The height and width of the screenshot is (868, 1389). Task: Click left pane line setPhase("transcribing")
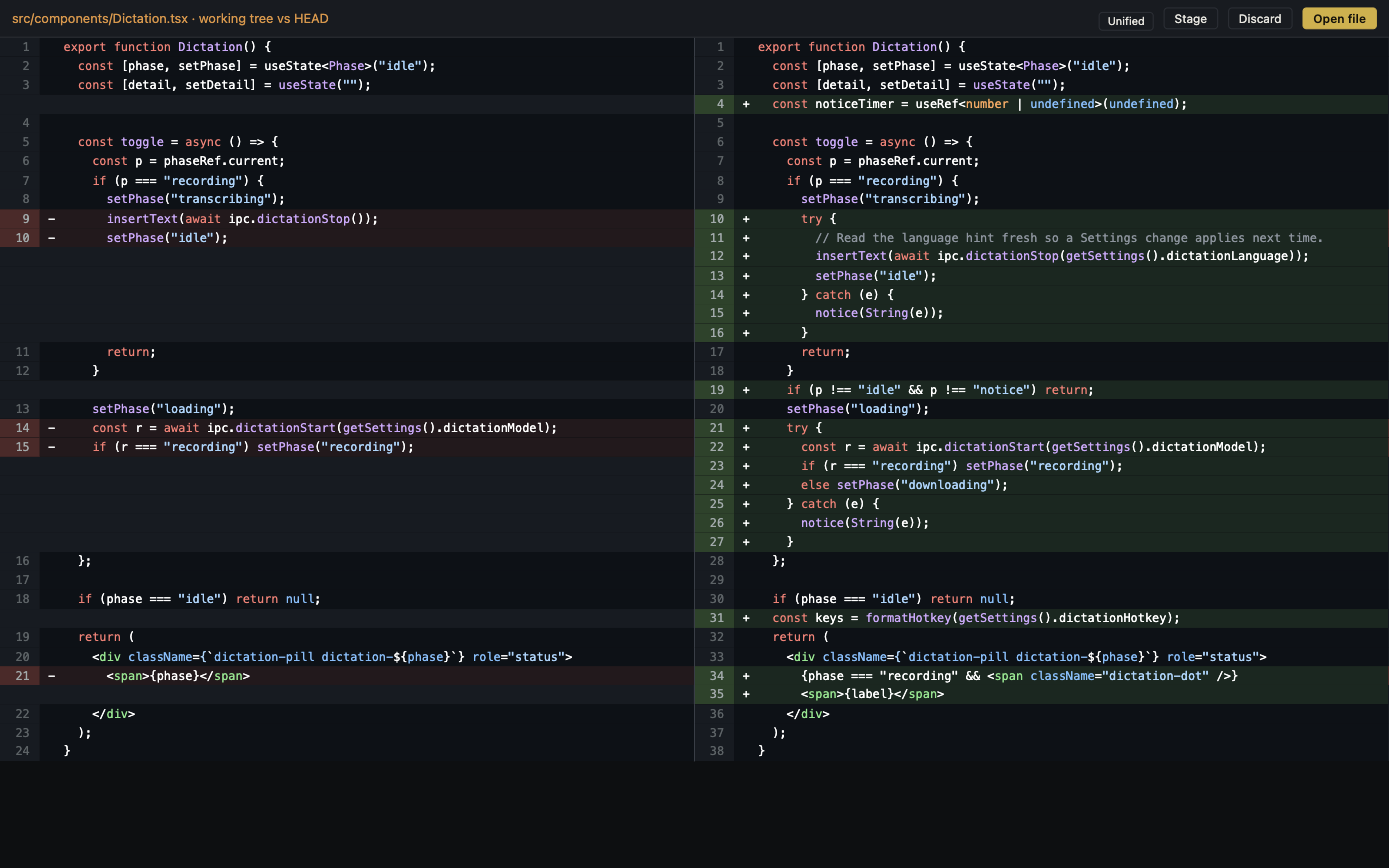point(347,199)
